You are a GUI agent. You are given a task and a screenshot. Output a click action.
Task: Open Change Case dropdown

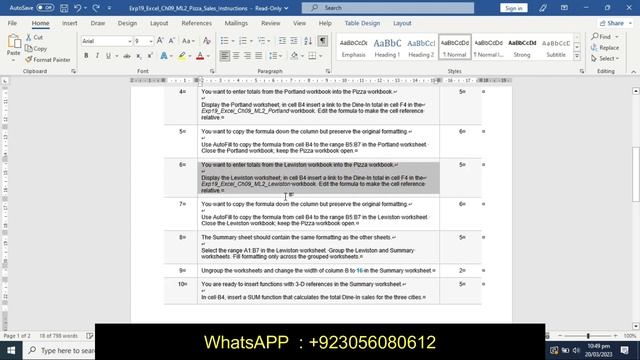[188, 41]
